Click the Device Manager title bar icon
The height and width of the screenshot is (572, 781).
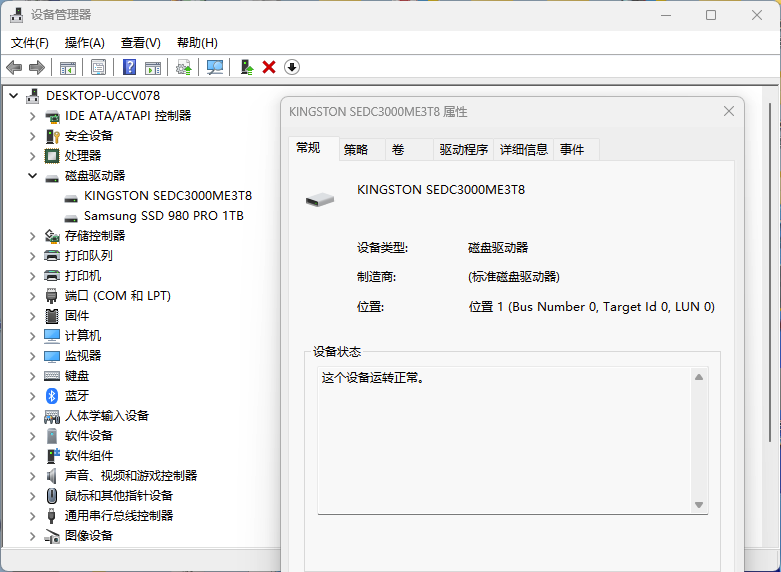(x=17, y=15)
